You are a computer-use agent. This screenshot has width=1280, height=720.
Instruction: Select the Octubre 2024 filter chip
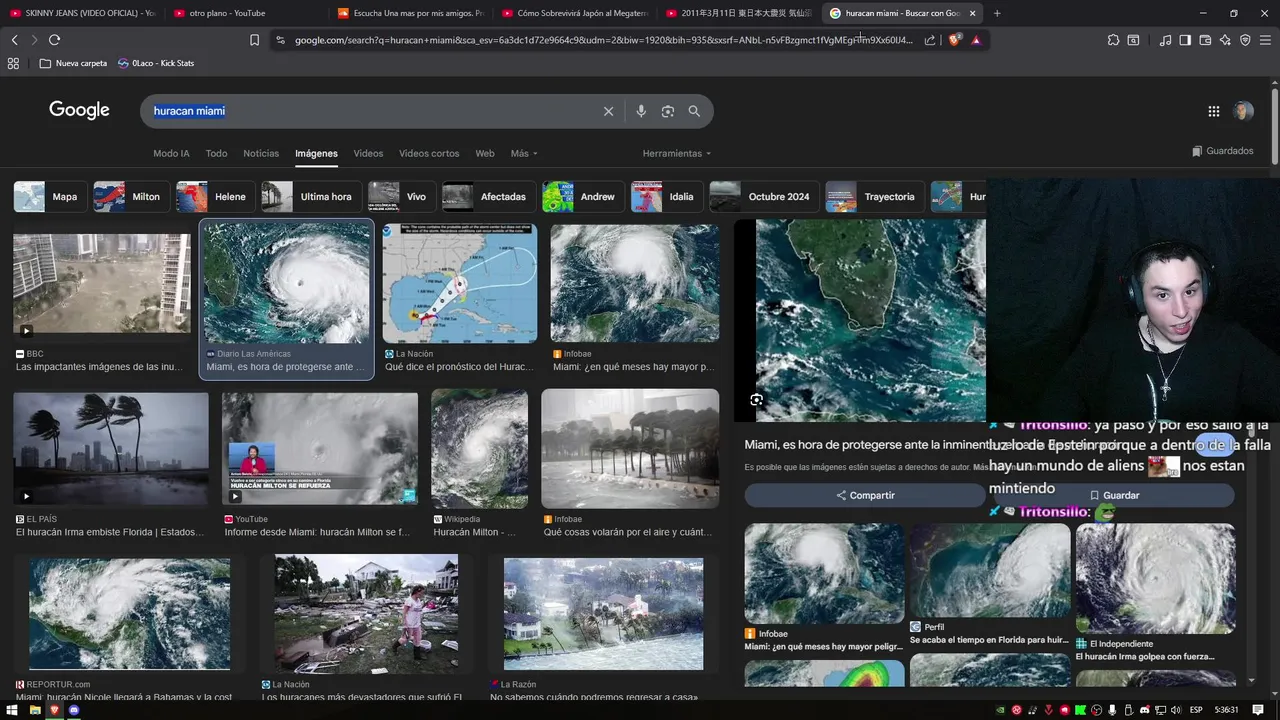click(x=764, y=197)
